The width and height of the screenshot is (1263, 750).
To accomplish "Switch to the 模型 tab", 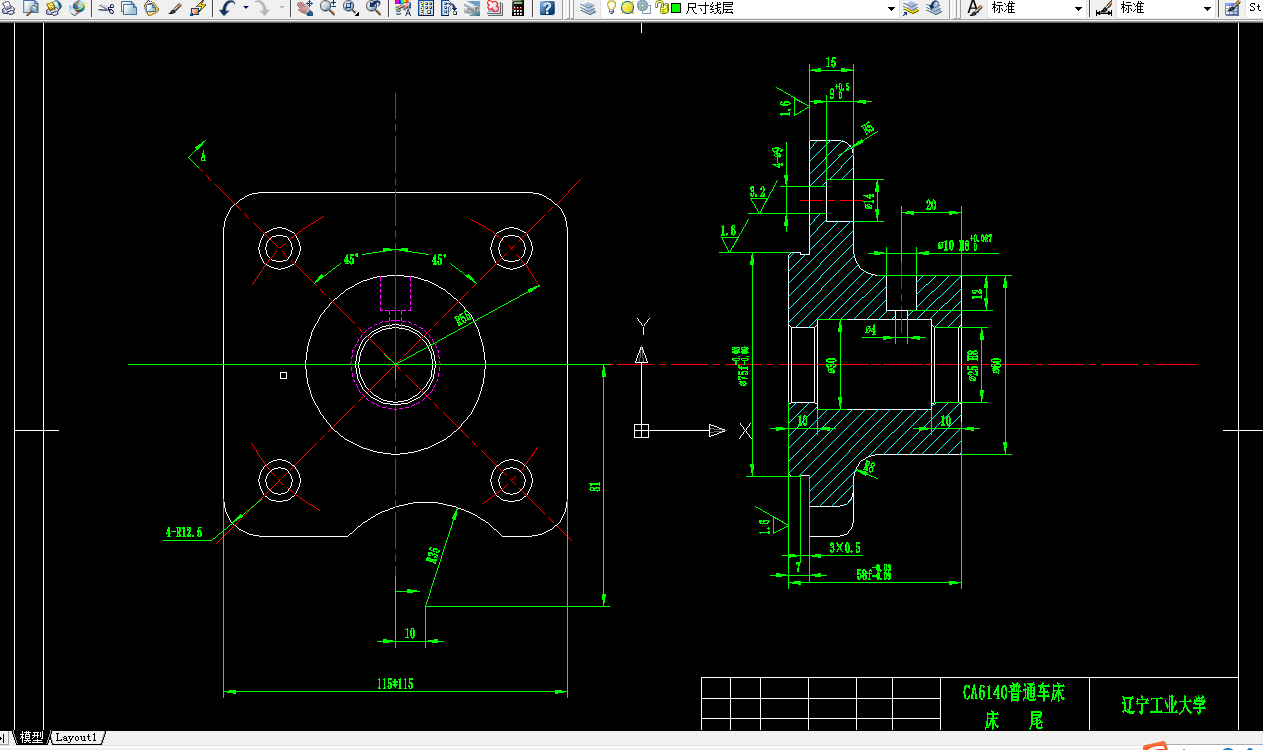I will pos(32,737).
